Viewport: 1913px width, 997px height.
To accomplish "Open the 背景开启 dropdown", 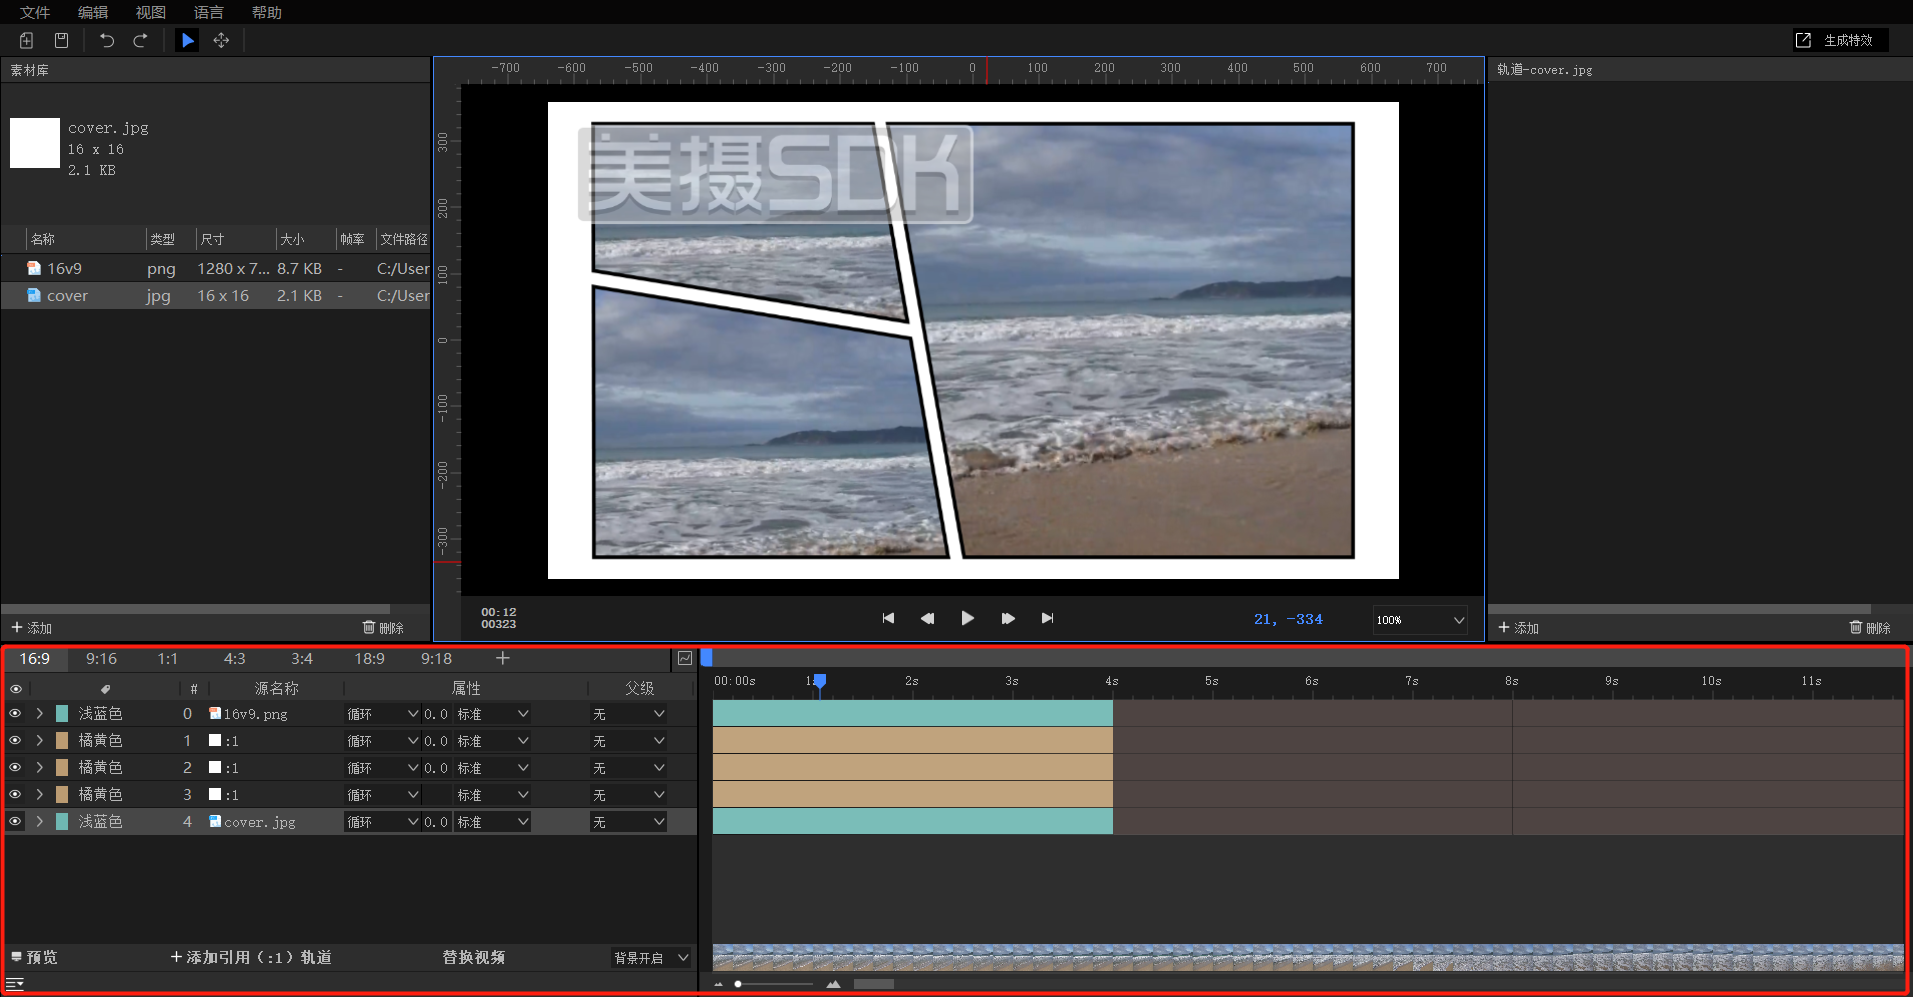I will tap(651, 958).
